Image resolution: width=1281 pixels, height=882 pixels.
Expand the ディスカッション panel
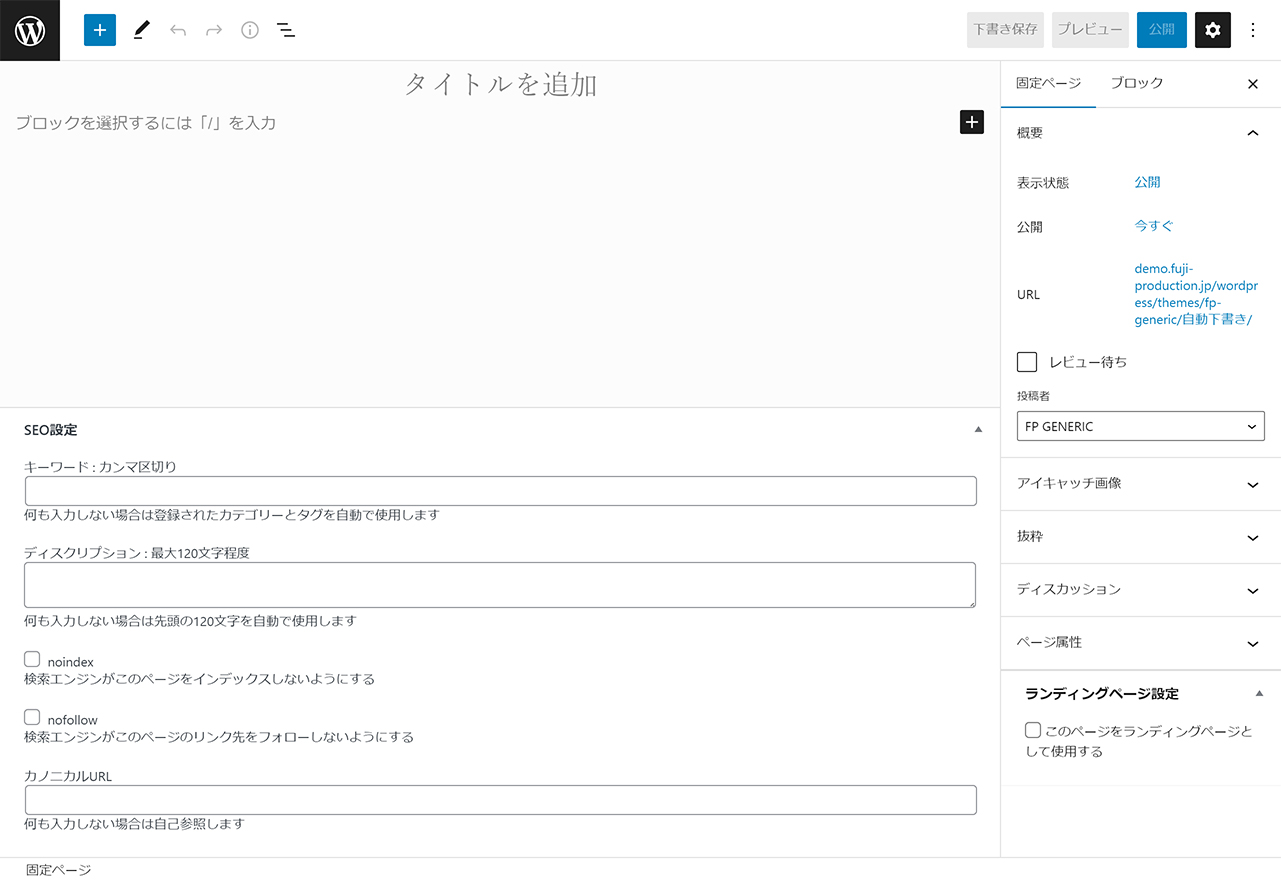pos(1141,590)
